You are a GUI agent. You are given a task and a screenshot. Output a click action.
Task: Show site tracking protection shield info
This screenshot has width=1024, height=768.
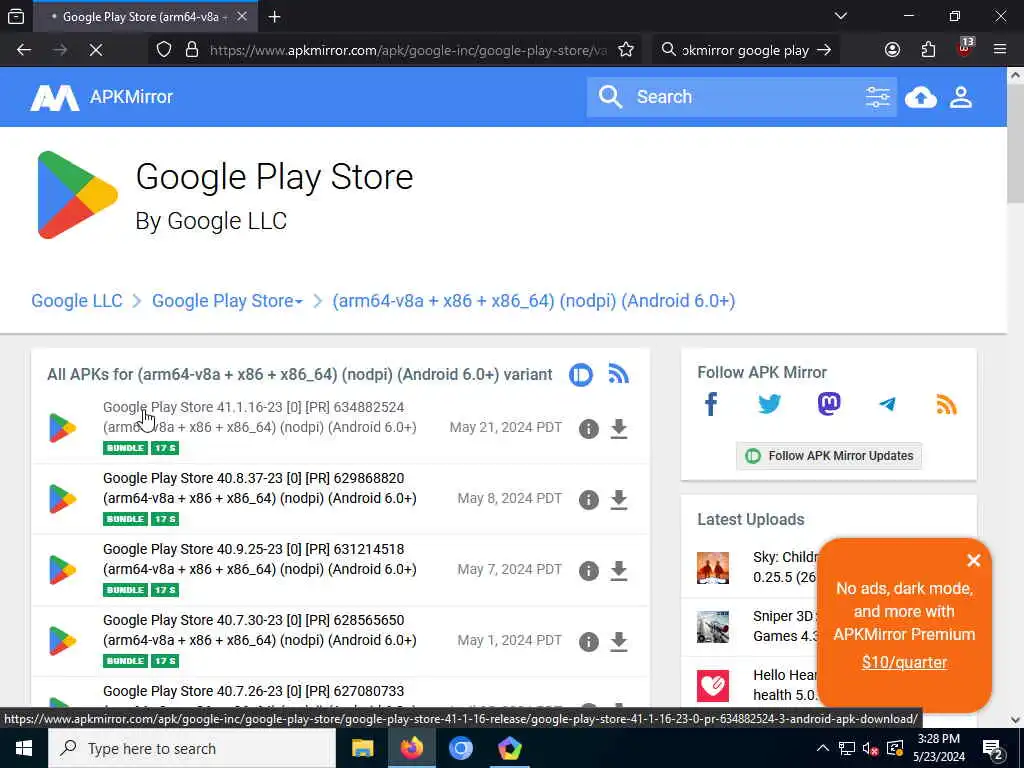click(x=164, y=50)
